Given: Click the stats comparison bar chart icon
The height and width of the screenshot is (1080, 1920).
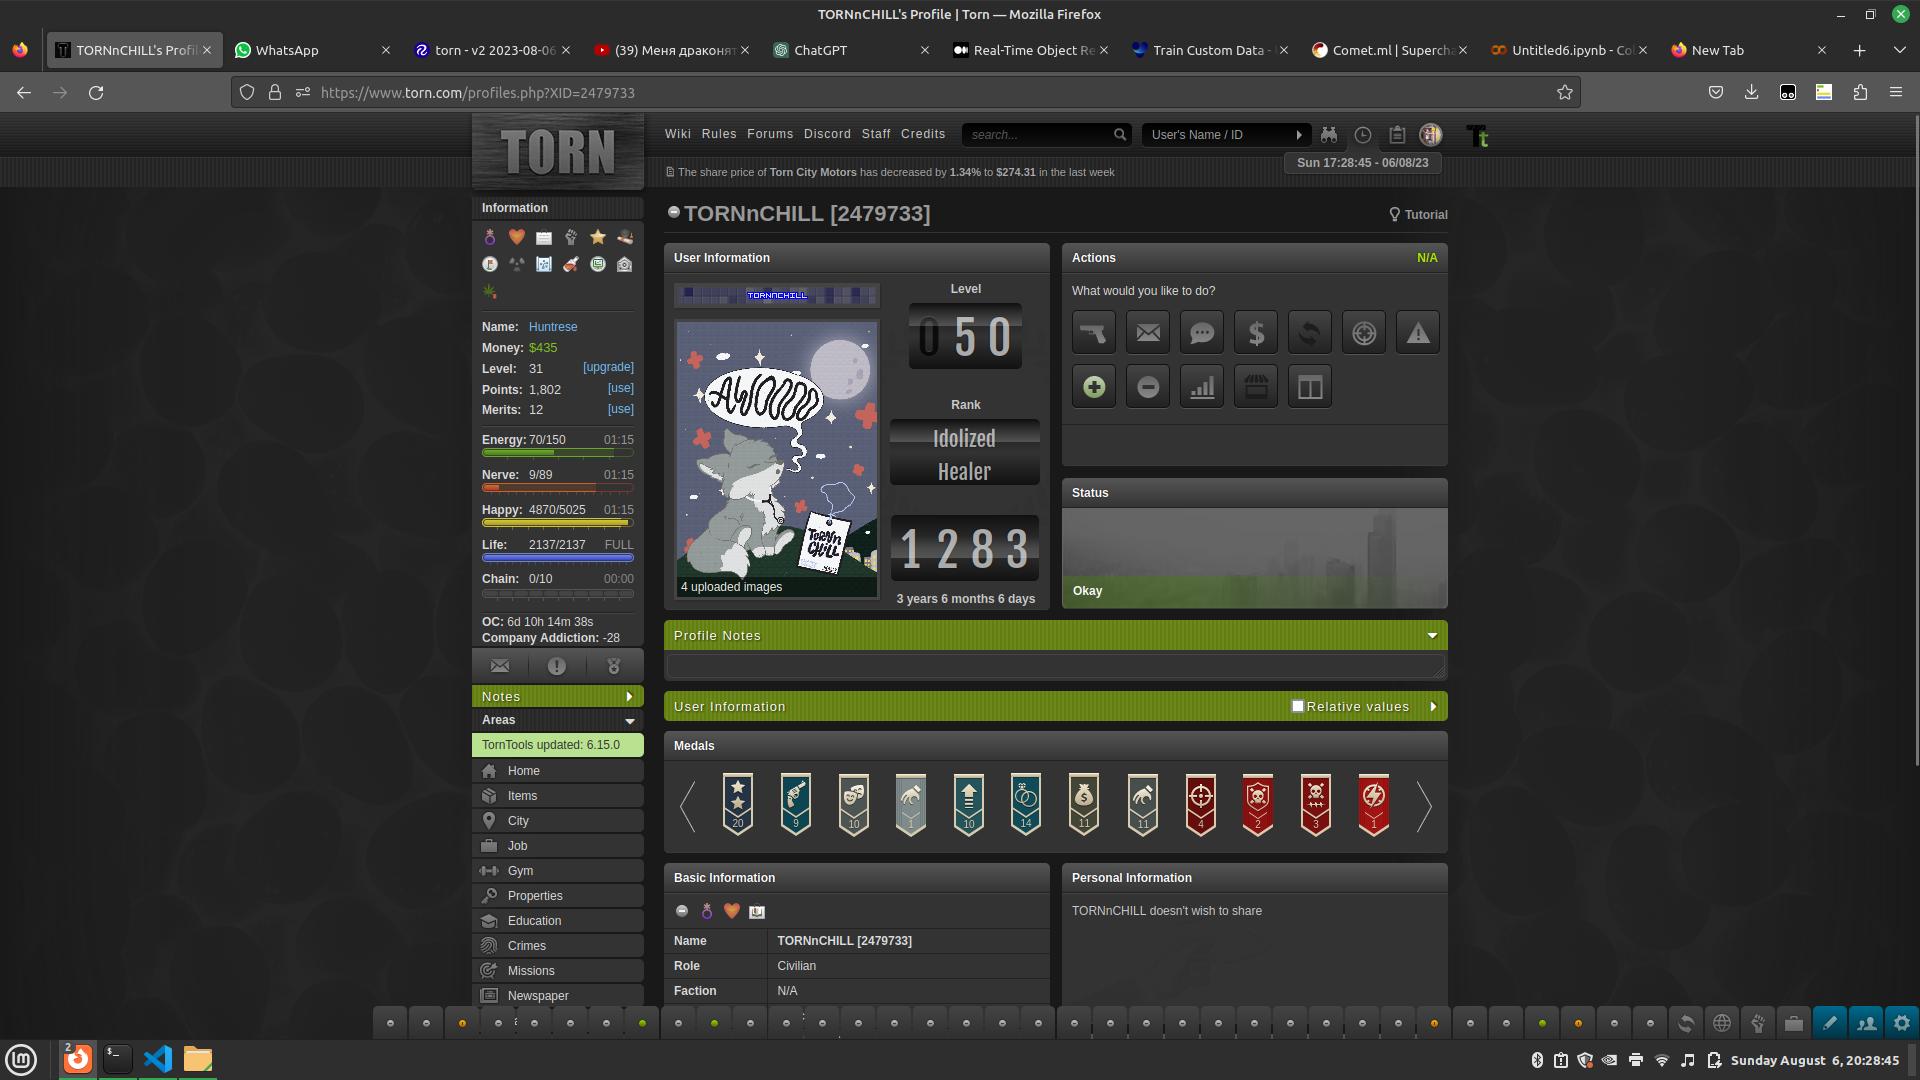Looking at the screenshot, I should [x=1201, y=386].
